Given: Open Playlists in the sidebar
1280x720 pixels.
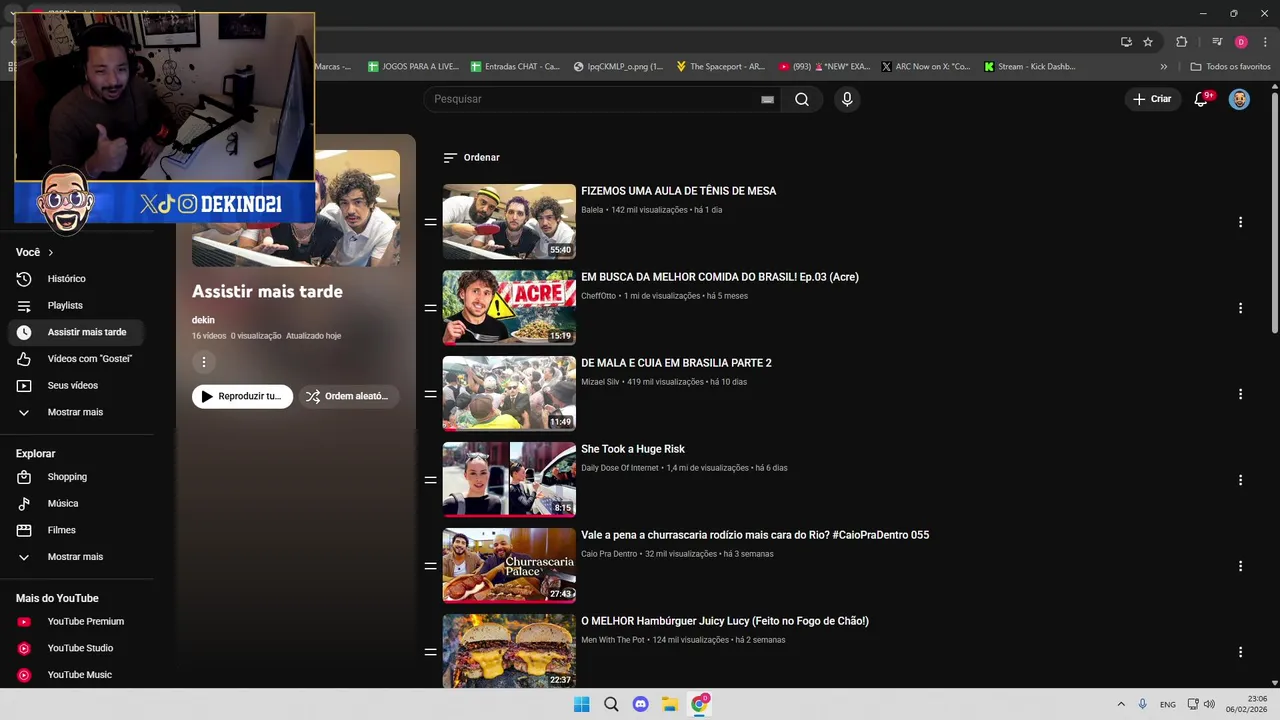Looking at the screenshot, I should coord(75,305).
